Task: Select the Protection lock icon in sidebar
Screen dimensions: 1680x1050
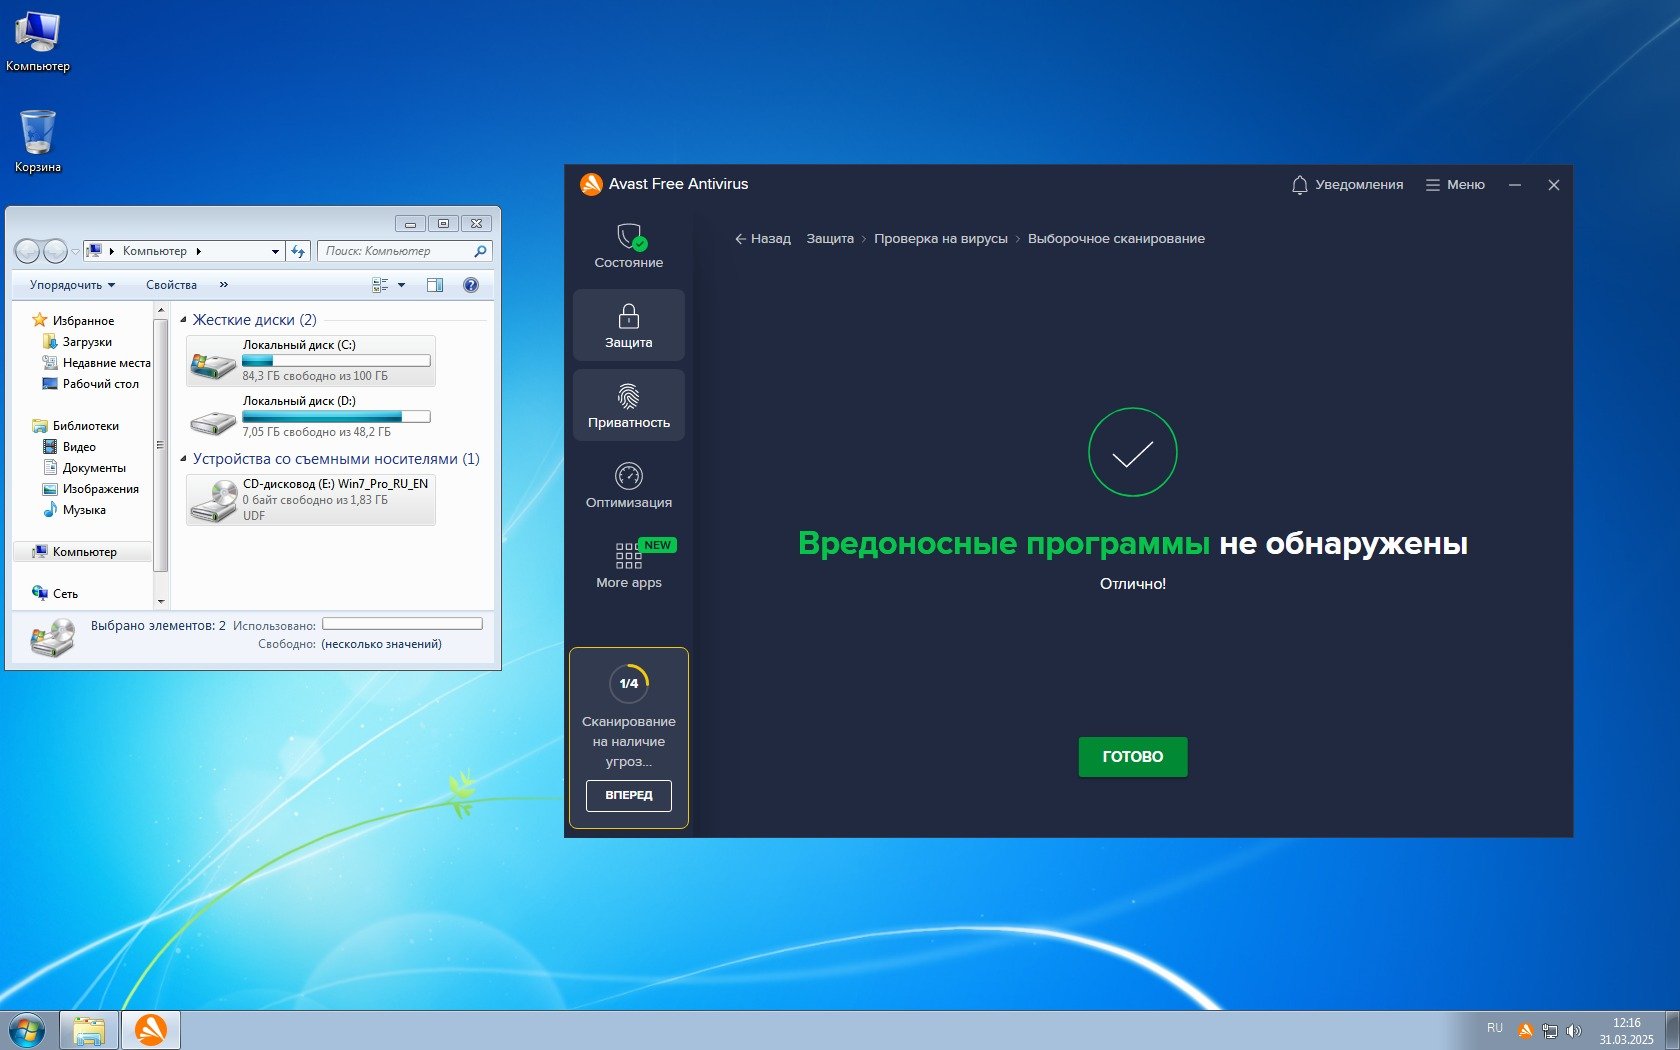Action: 628,318
